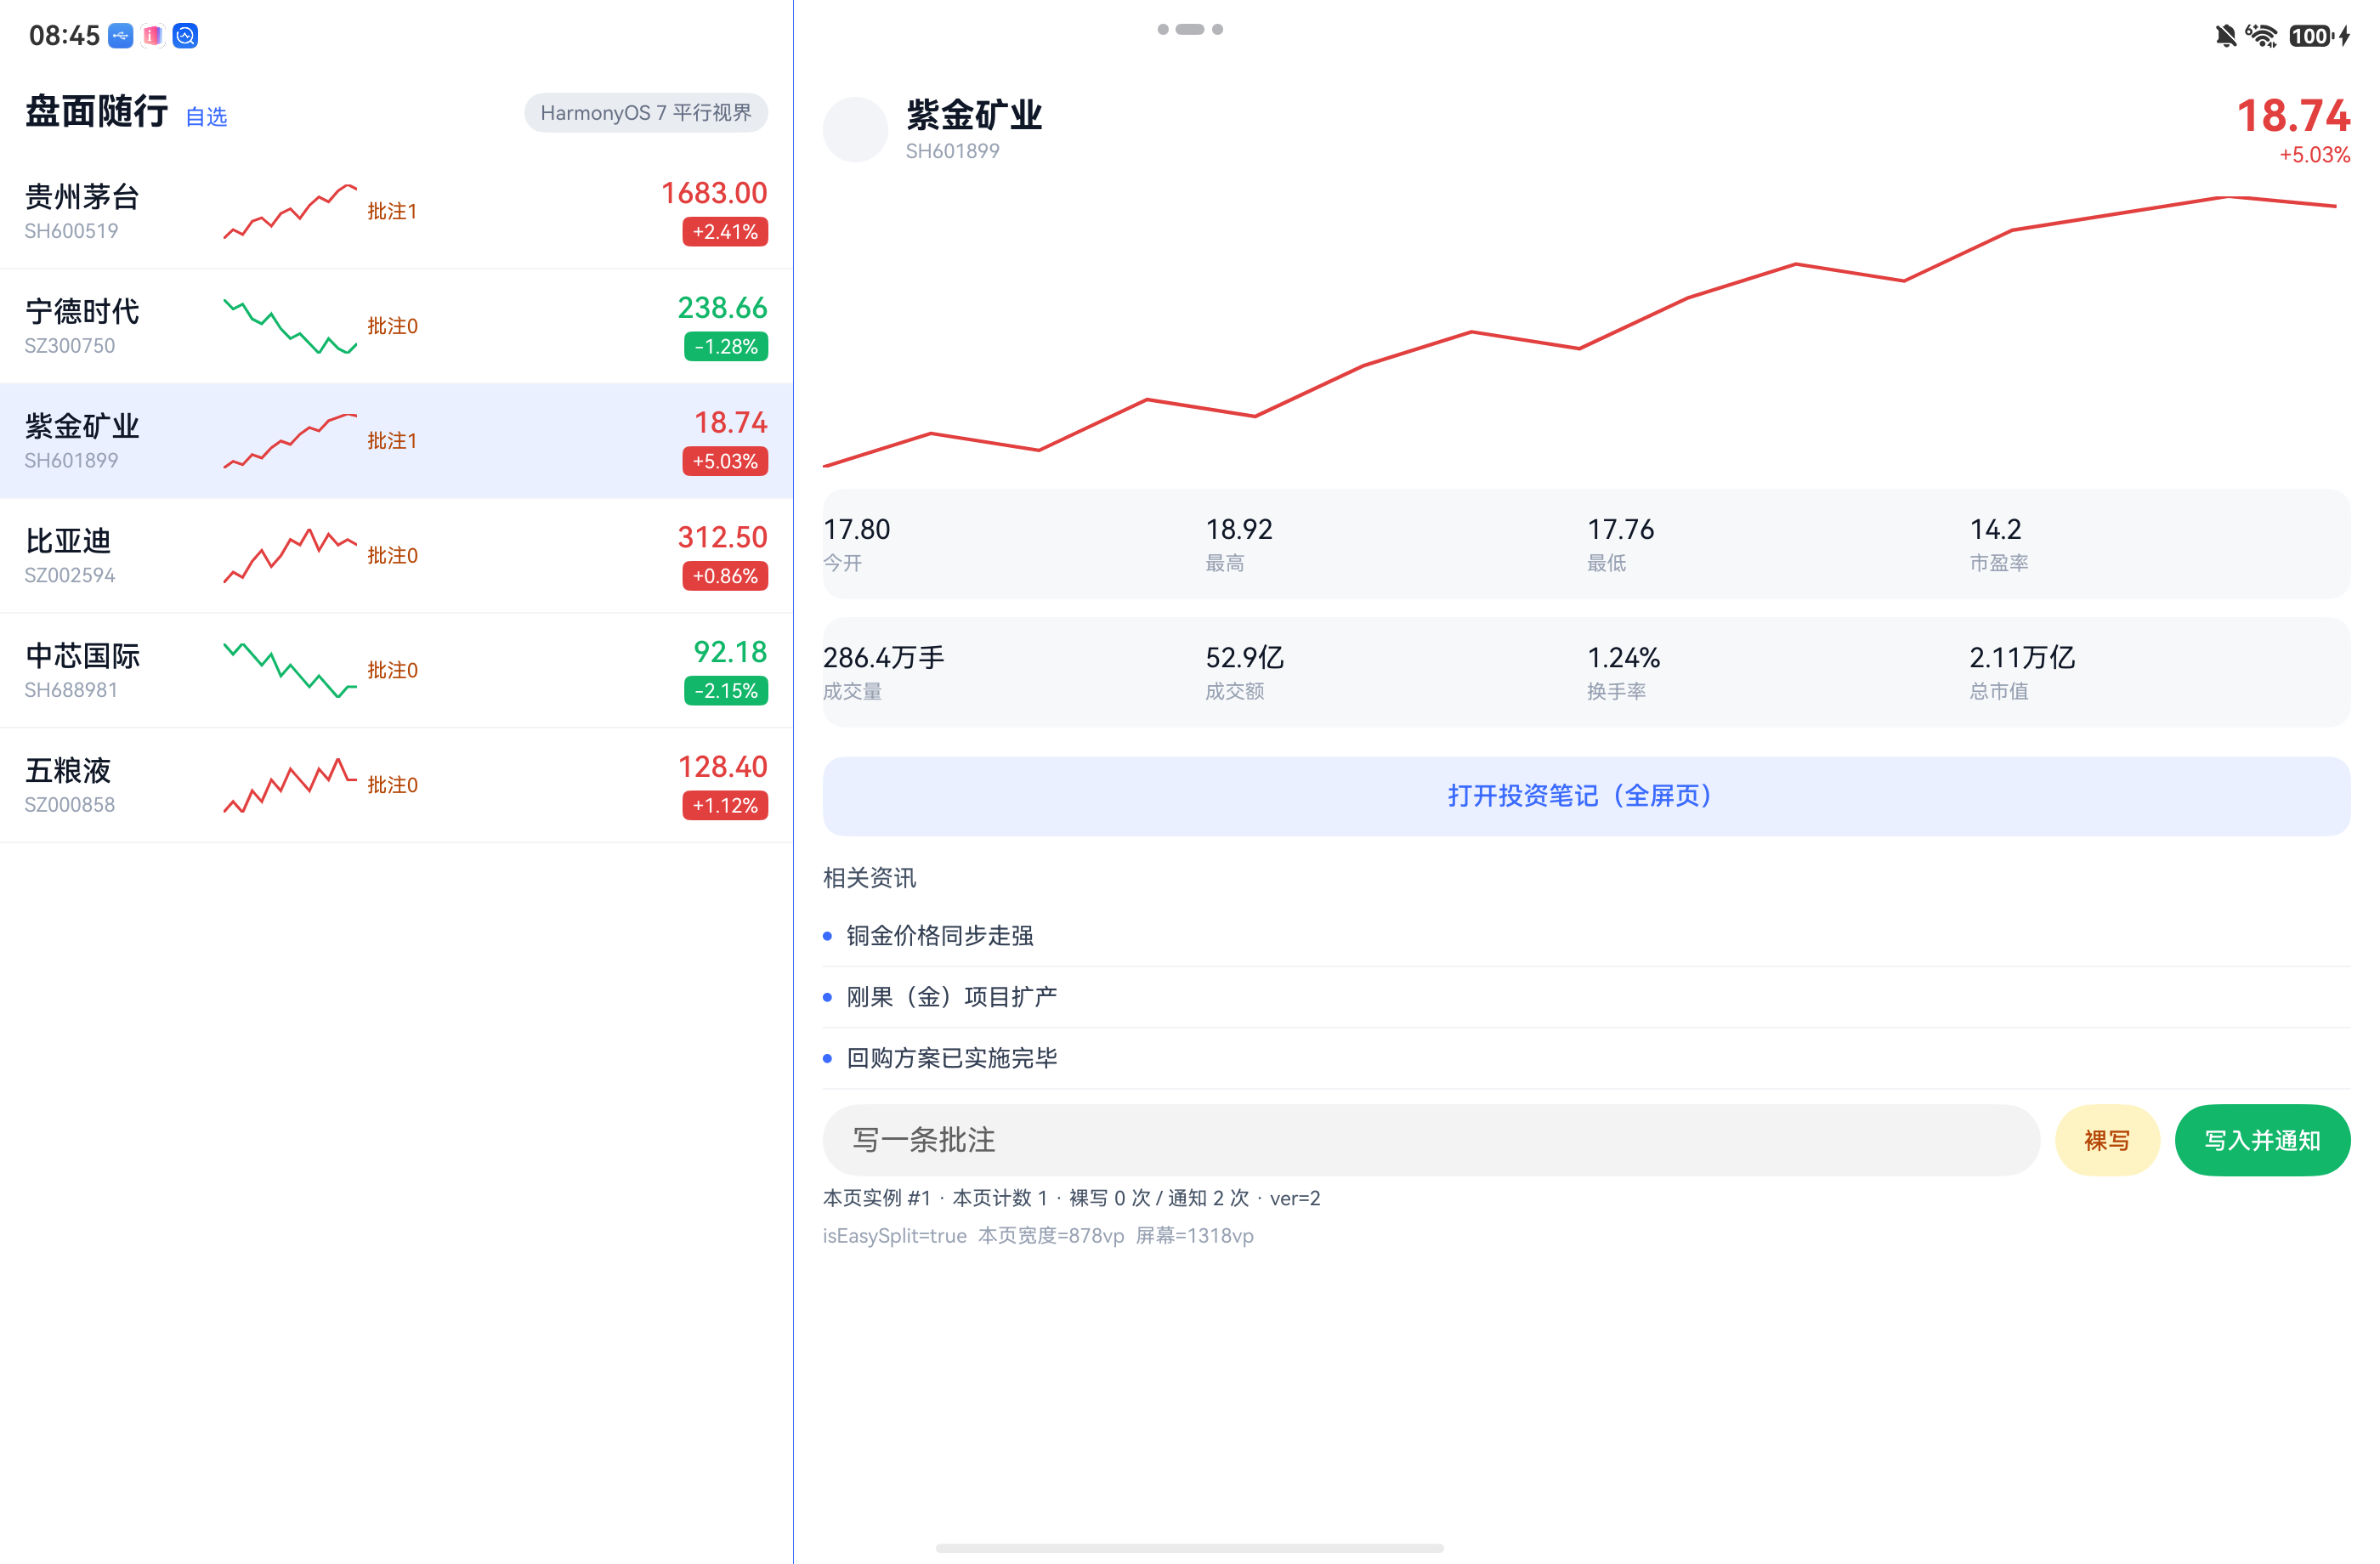Click the 紫金矿业 price trend line chart
This screenshot has width=2380, height=1564.
click(x=1580, y=332)
